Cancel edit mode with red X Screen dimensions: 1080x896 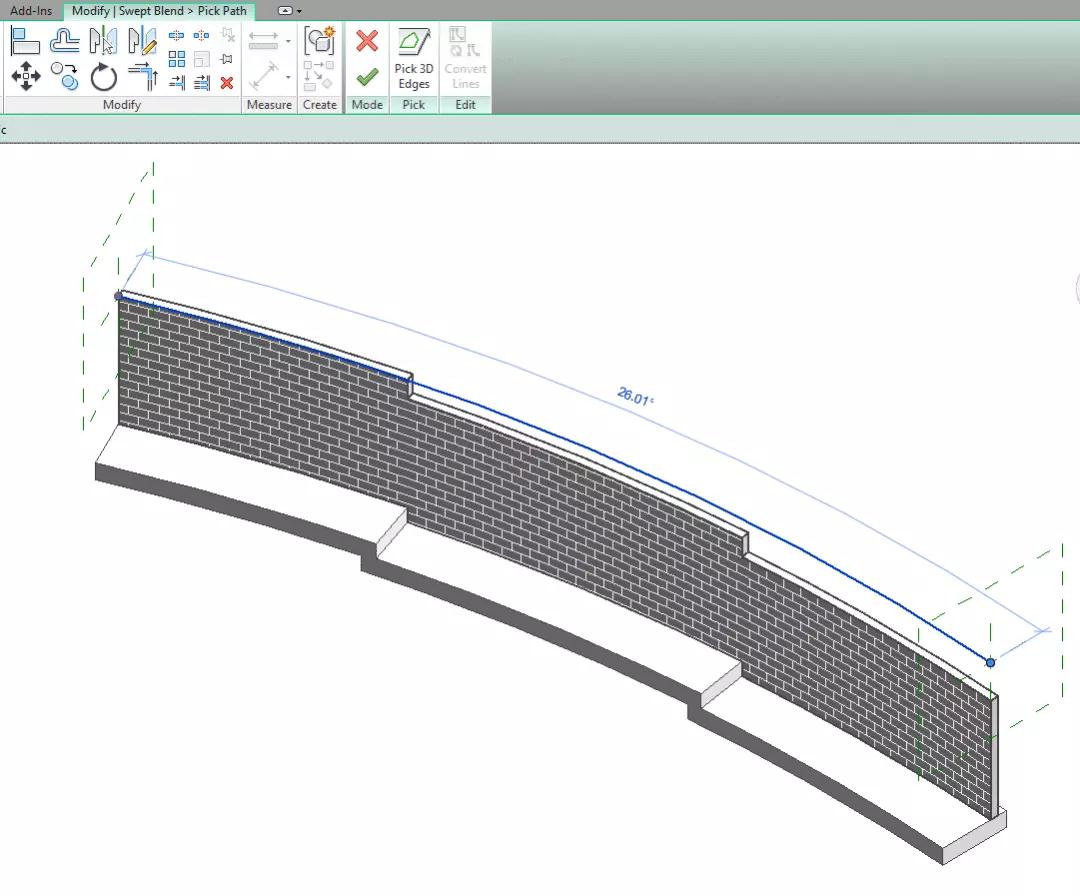click(367, 41)
